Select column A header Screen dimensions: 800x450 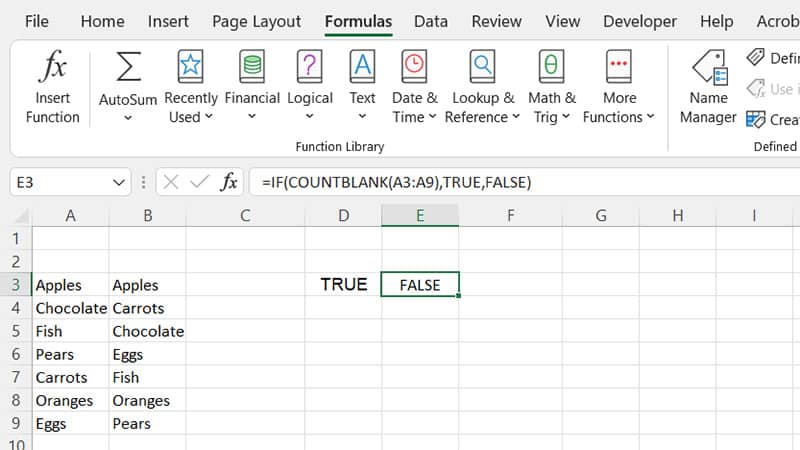point(70,216)
